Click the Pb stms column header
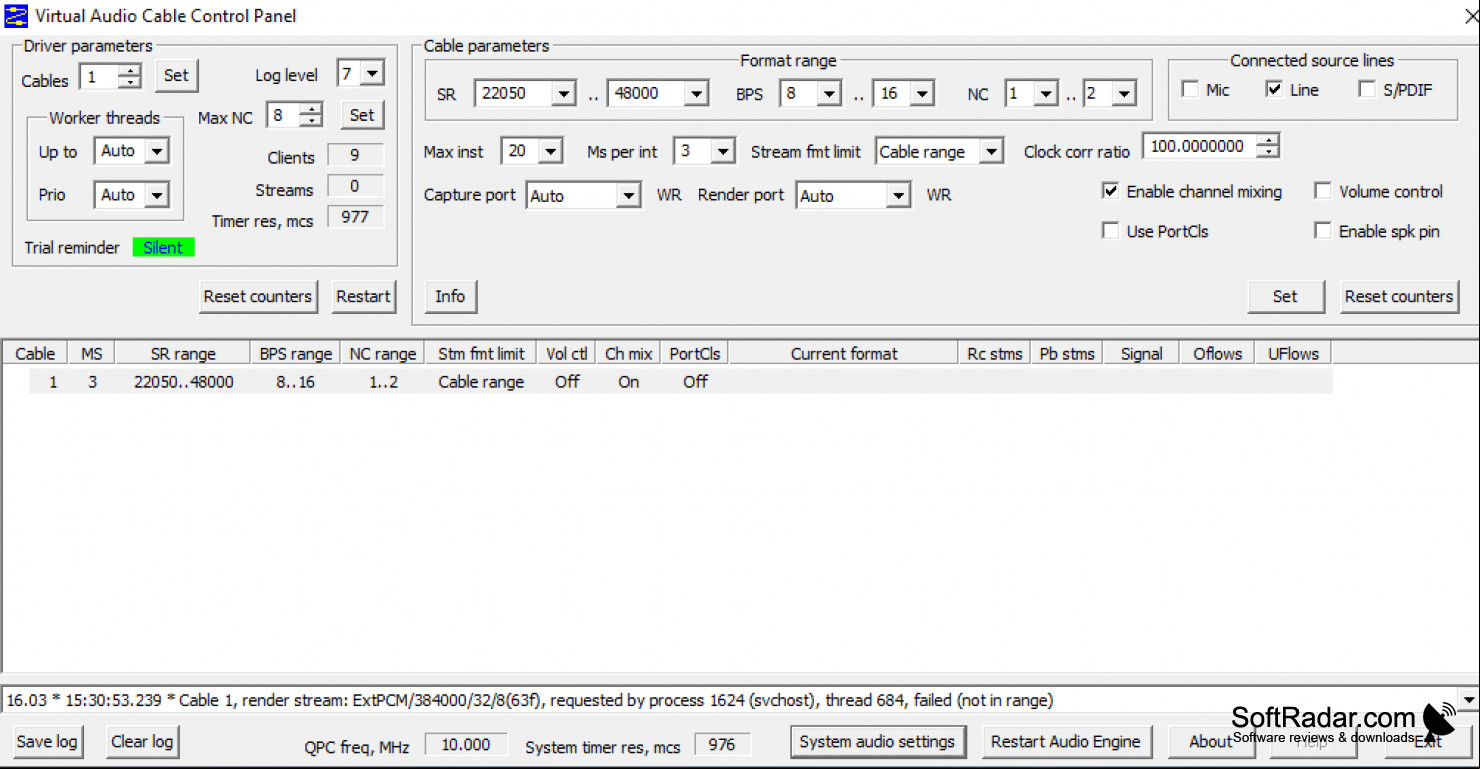 (x=1067, y=353)
